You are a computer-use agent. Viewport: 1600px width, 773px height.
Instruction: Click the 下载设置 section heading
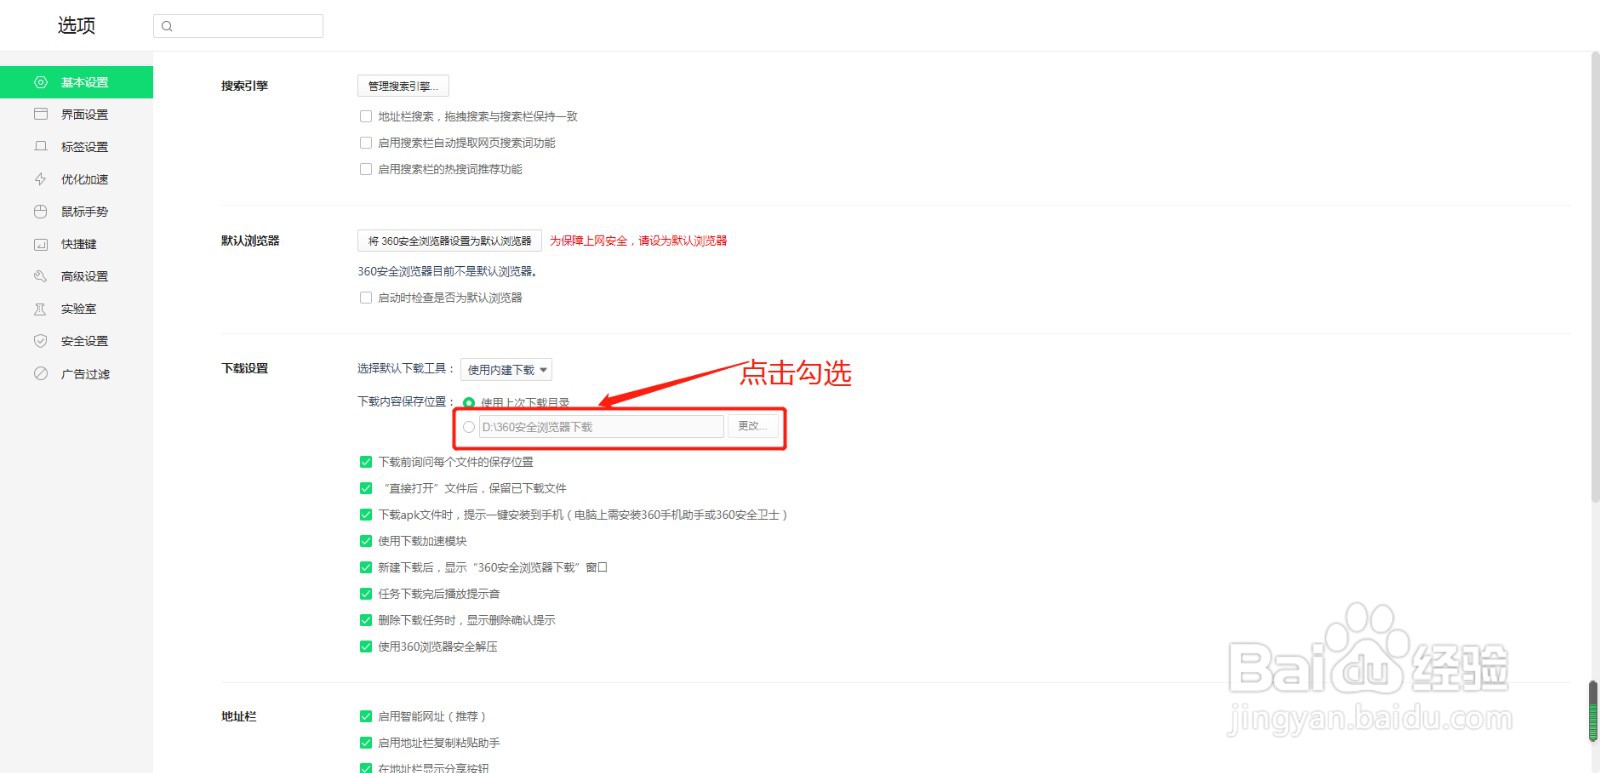click(245, 368)
